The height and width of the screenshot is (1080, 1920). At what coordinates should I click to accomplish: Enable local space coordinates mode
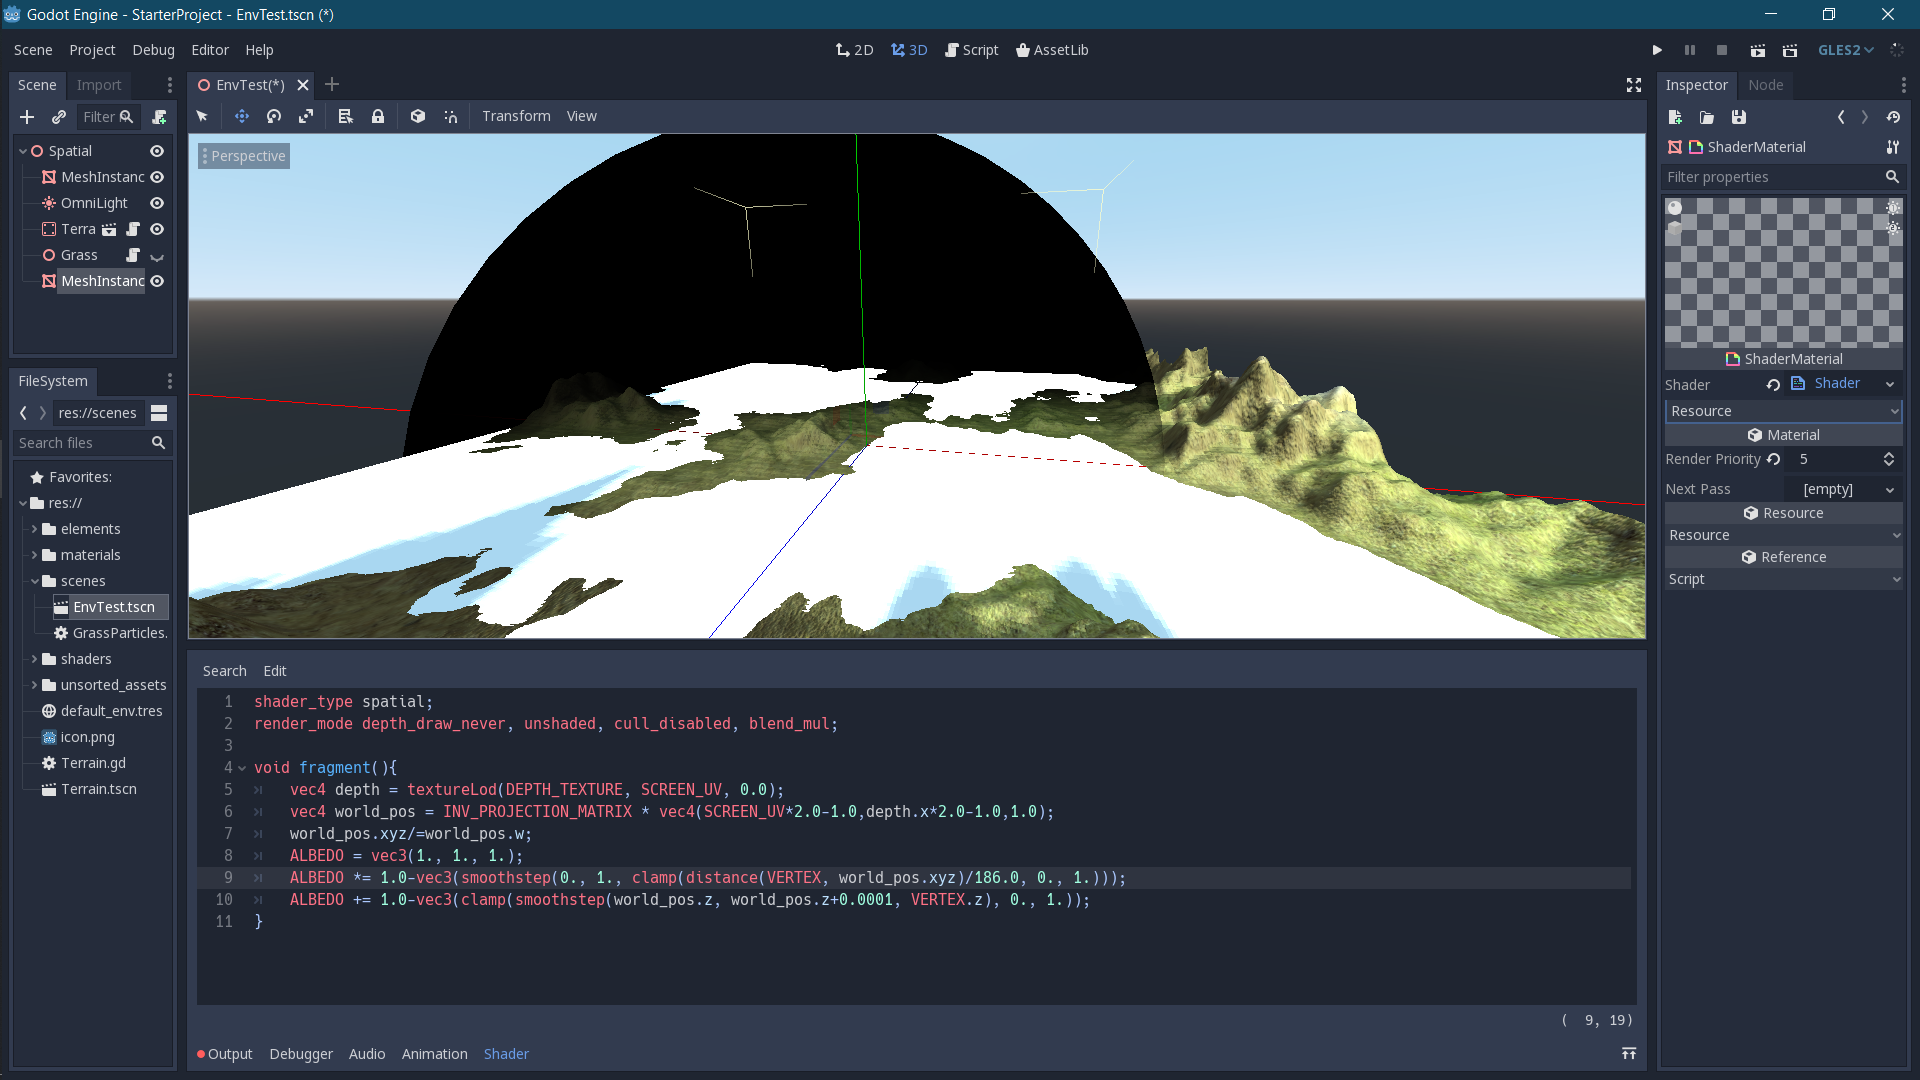[417, 116]
